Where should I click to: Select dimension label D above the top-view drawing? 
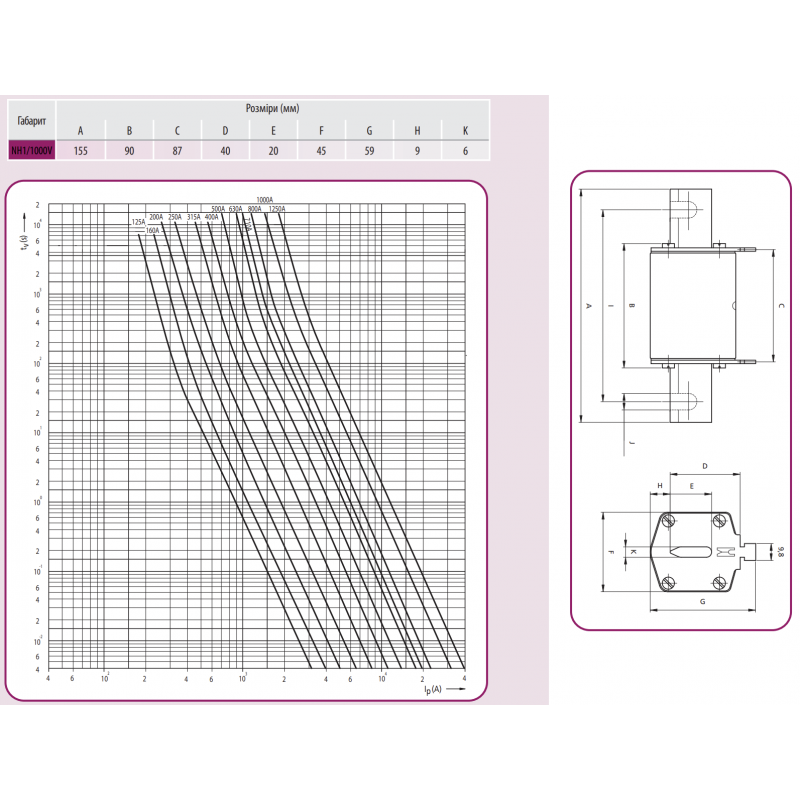coord(704,466)
